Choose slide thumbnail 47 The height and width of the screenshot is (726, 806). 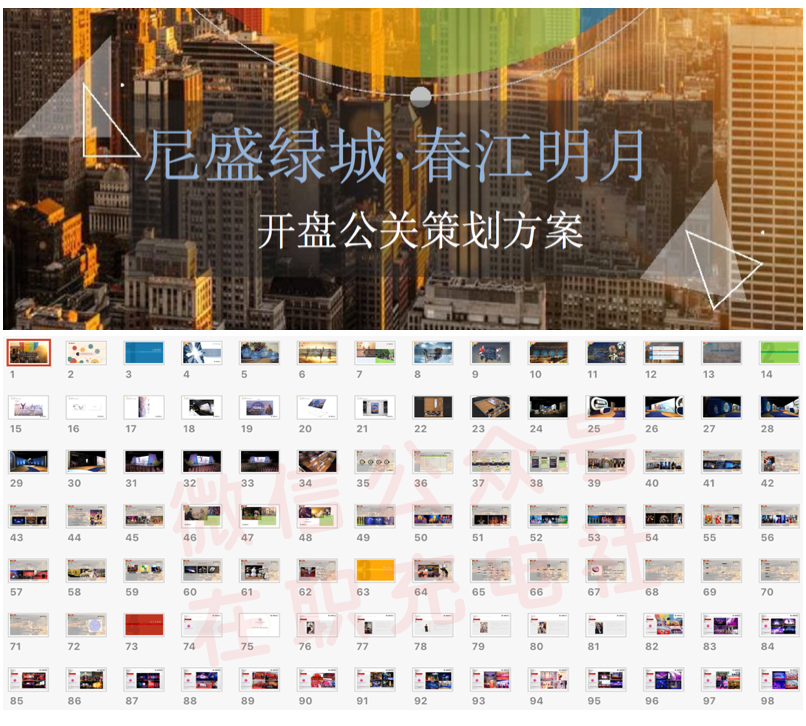[260, 516]
